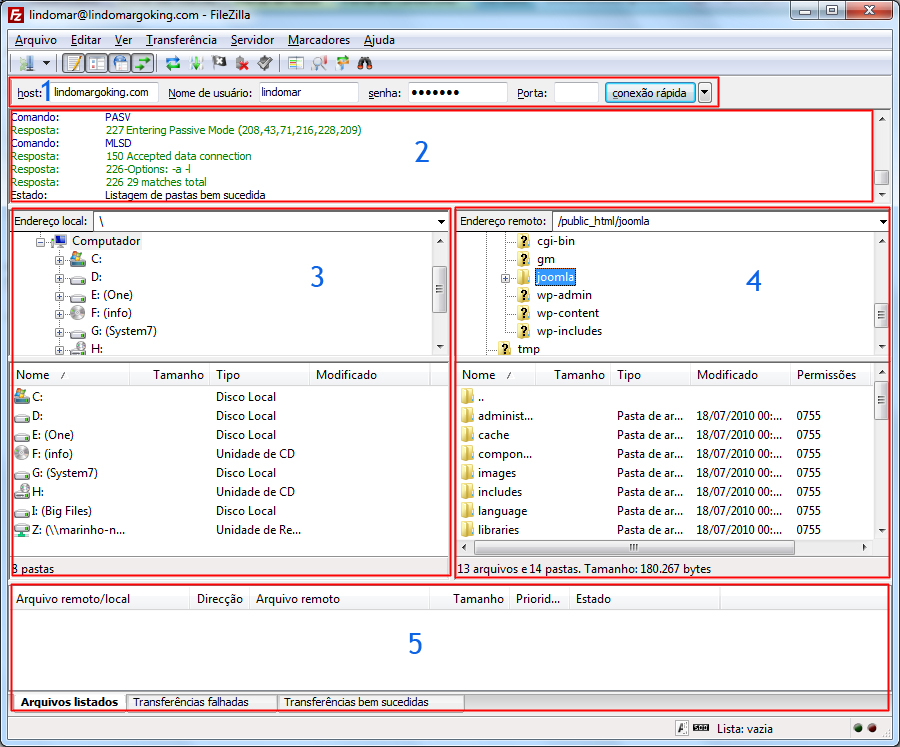Open the Transferência menu
The height and width of the screenshot is (747, 900).
(181, 40)
